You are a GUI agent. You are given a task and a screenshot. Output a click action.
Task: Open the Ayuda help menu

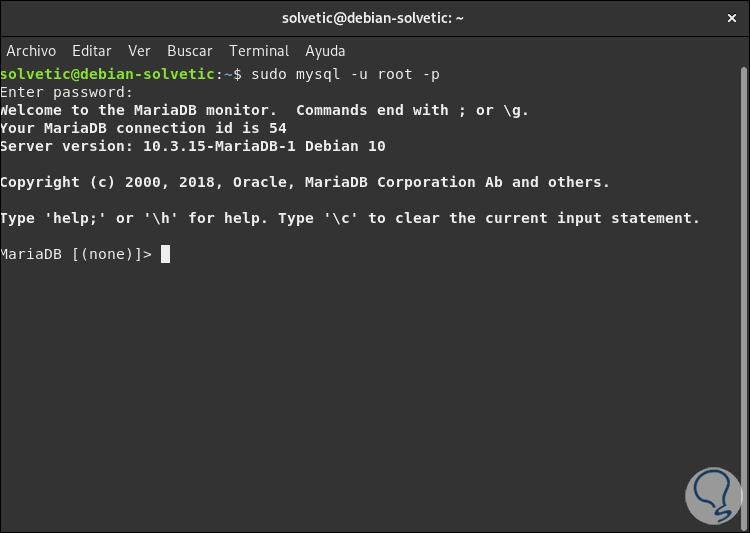[x=325, y=50]
